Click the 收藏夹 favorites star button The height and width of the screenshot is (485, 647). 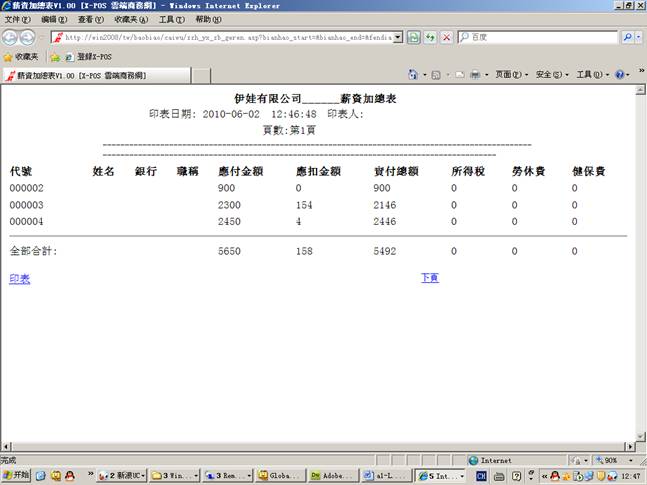[21, 57]
